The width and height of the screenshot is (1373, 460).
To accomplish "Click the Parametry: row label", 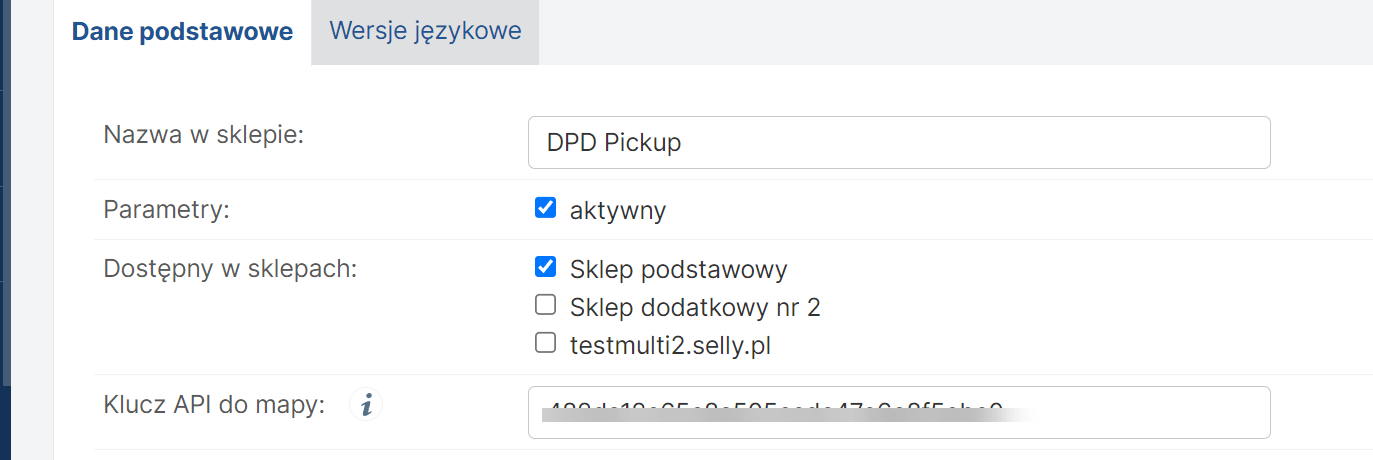I will click(x=166, y=210).
